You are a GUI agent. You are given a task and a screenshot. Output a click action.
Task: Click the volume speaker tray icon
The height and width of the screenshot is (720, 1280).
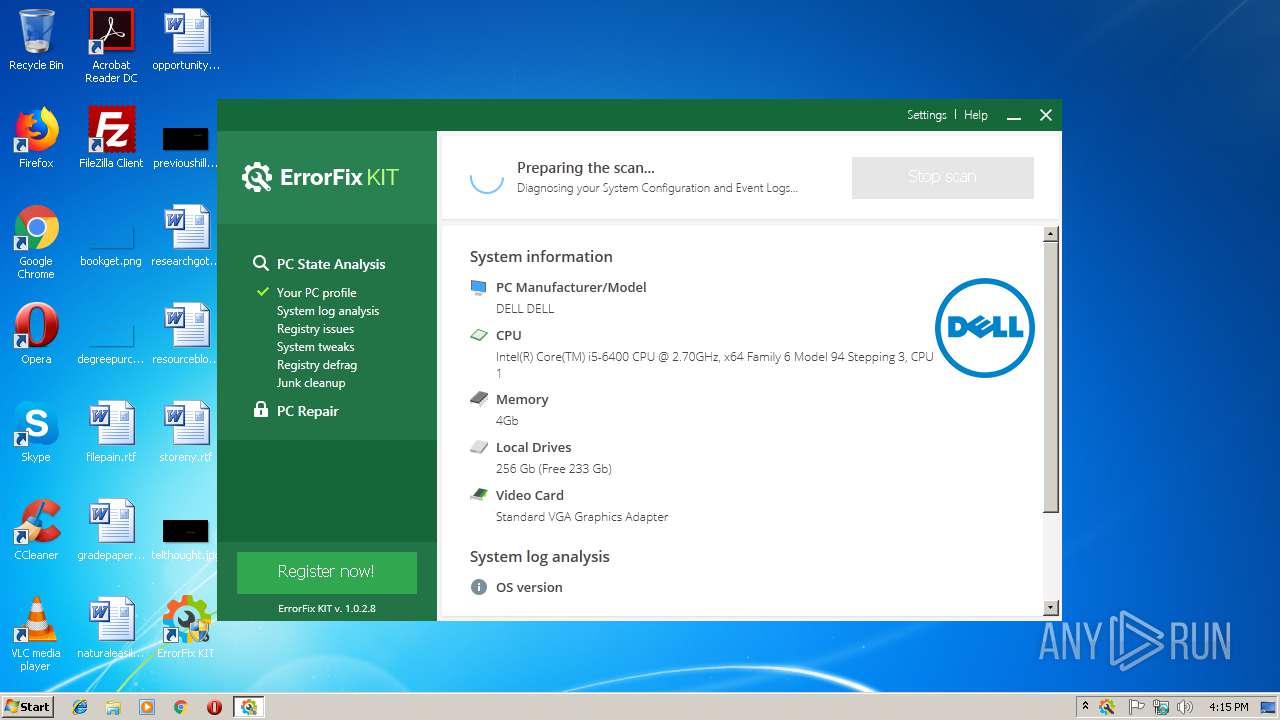pos(1185,707)
